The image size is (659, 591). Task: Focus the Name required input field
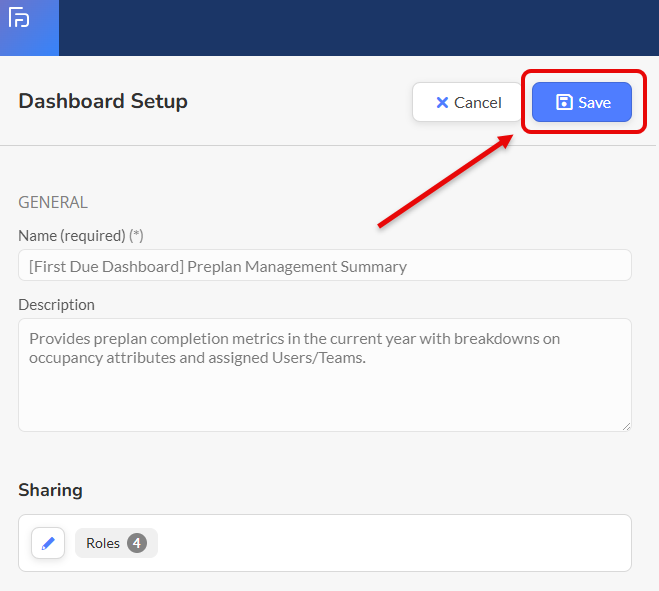pos(324,266)
